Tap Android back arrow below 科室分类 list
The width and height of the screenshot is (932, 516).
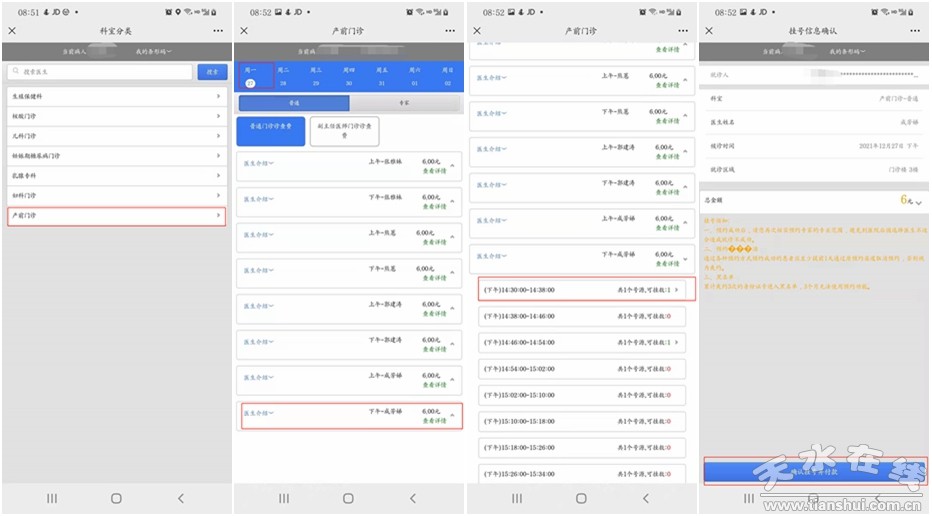tap(181, 498)
